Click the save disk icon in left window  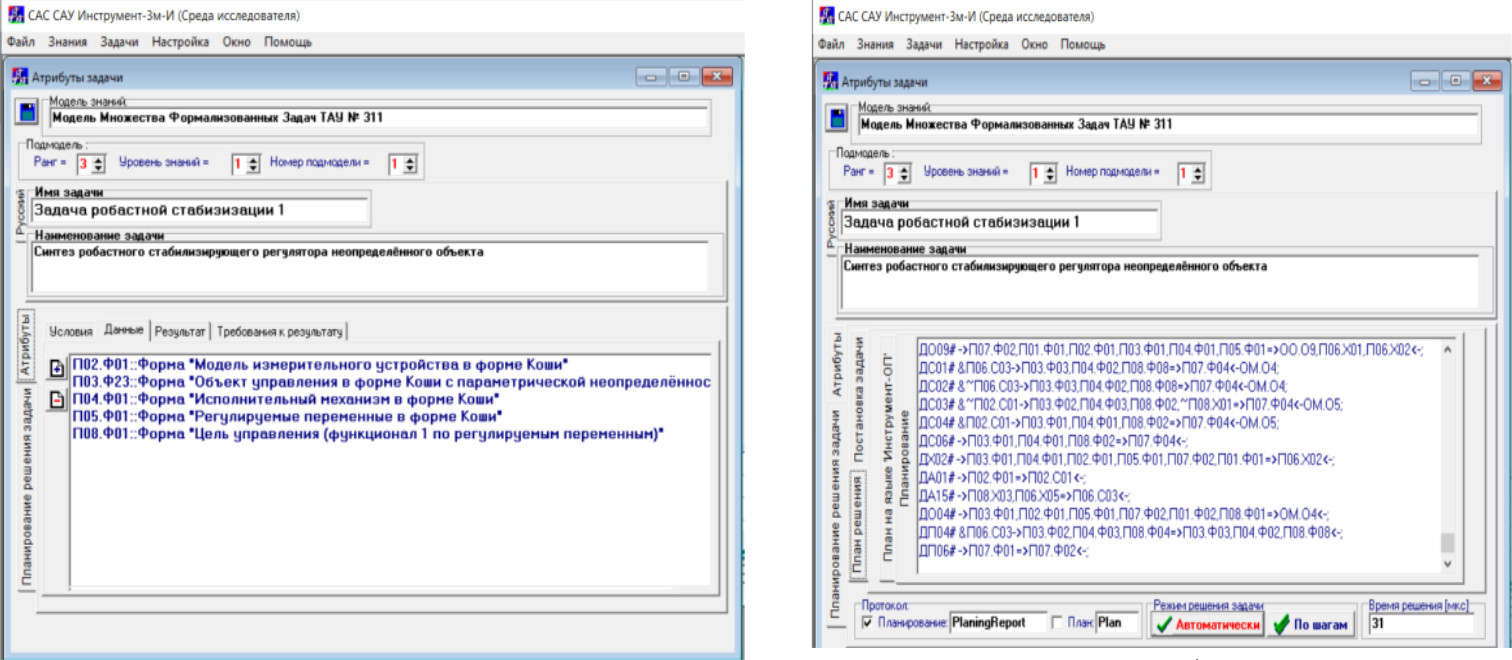pyautogui.click(x=26, y=111)
